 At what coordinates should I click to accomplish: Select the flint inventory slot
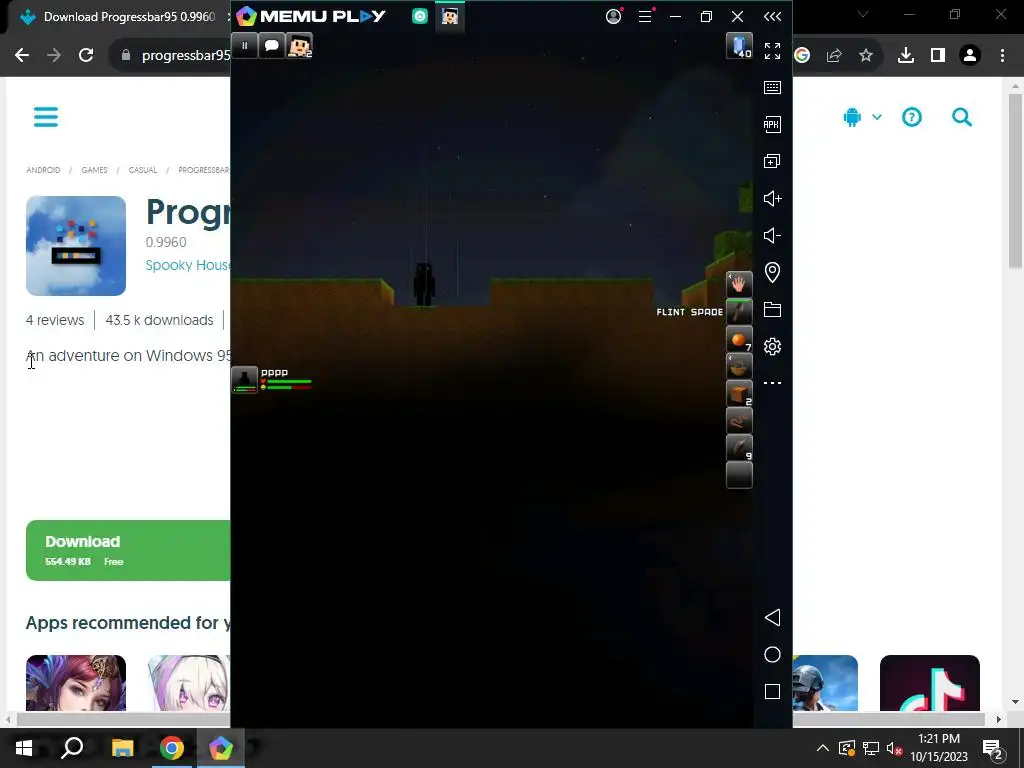[x=739, y=449]
